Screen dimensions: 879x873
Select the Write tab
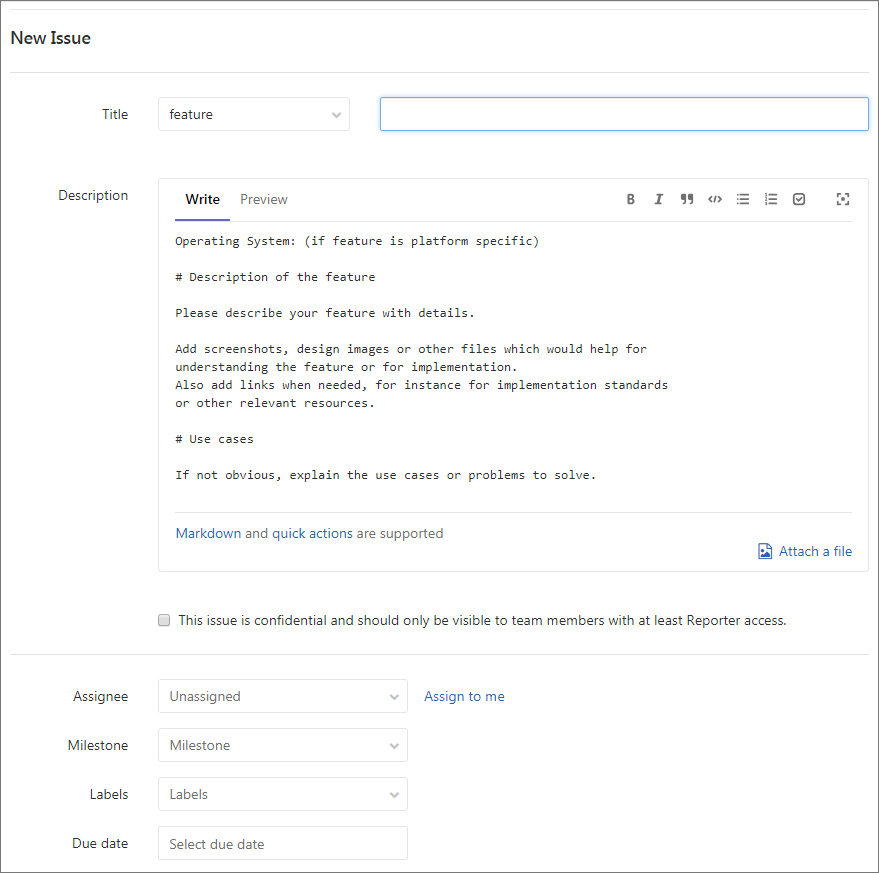(x=201, y=199)
